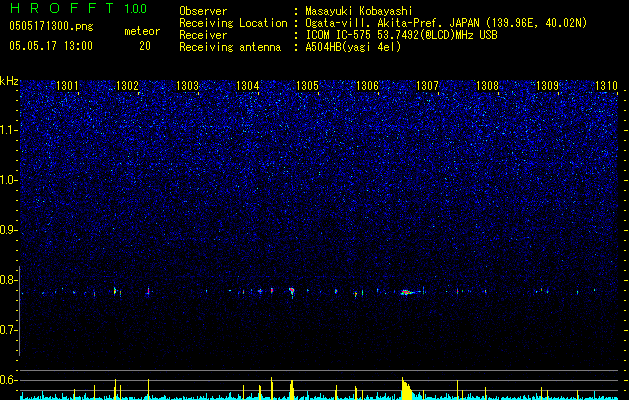Click the 1305 time marker
629x400 pixels.
[x=307, y=86]
